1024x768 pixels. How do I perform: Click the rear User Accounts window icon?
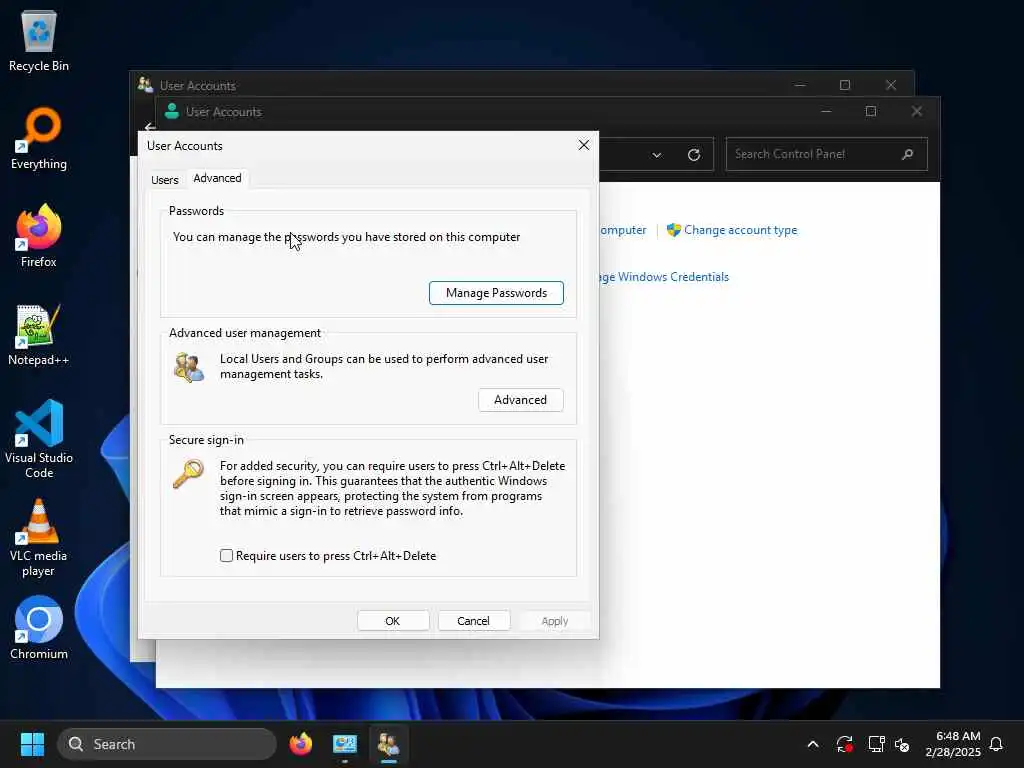coord(145,85)
